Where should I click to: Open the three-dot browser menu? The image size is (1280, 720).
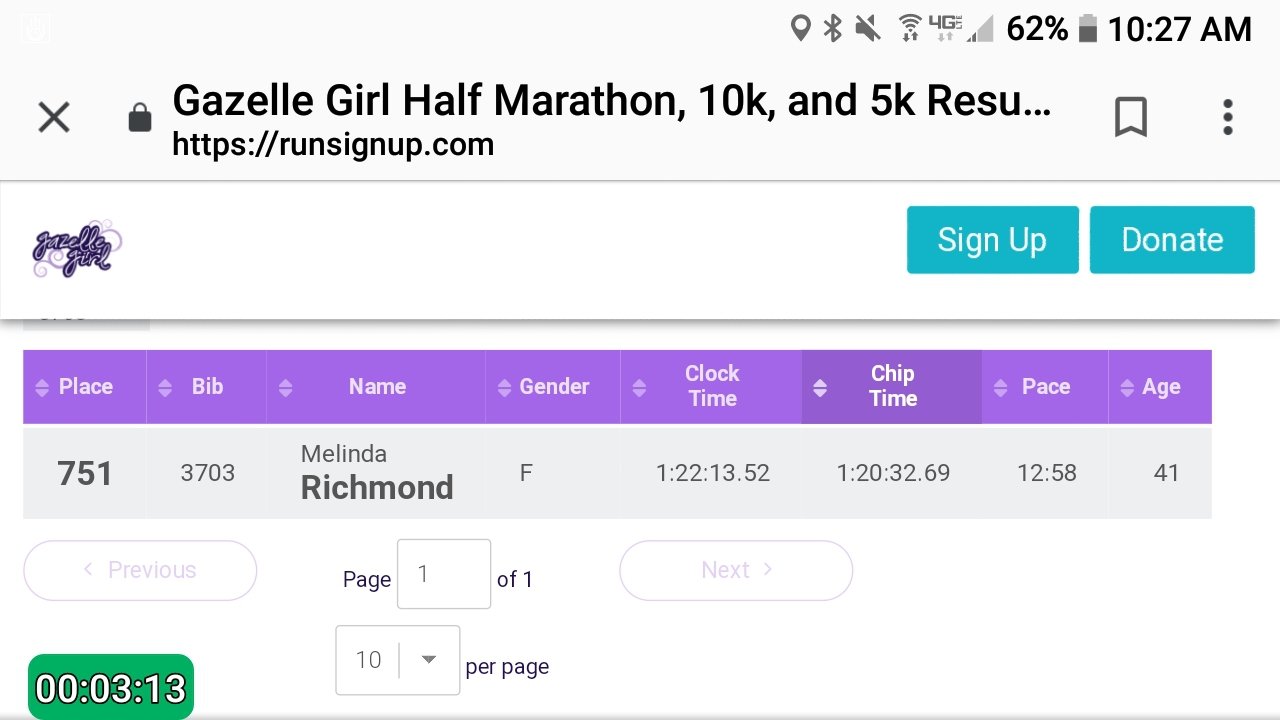pyautogui.click(x=1228, y=118)
